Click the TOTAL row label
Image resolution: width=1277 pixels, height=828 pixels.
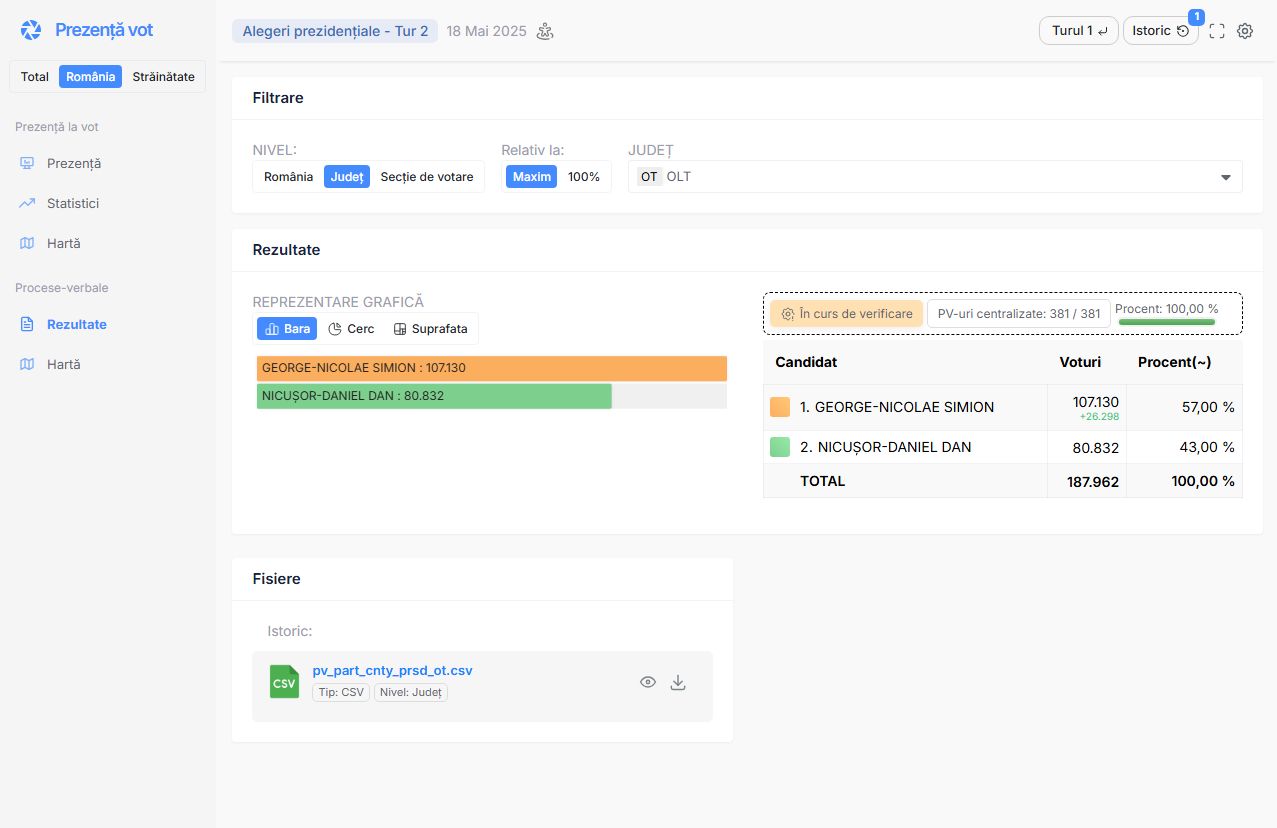[823, 481]
